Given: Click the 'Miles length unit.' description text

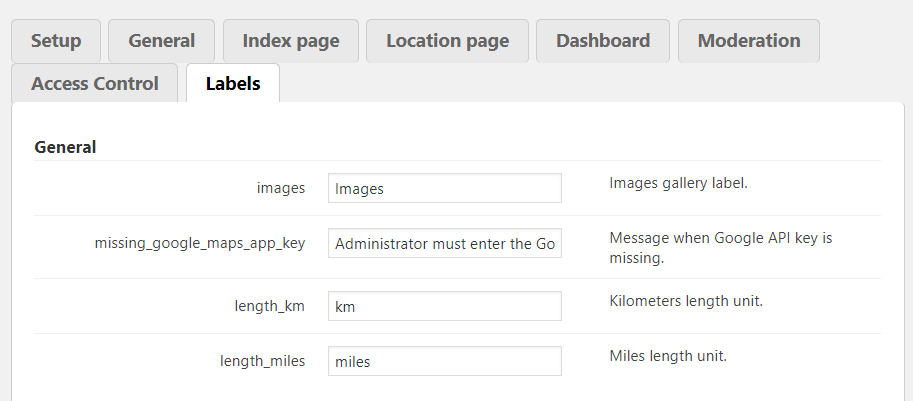Looking at the screenshot, I should [667, 356].
